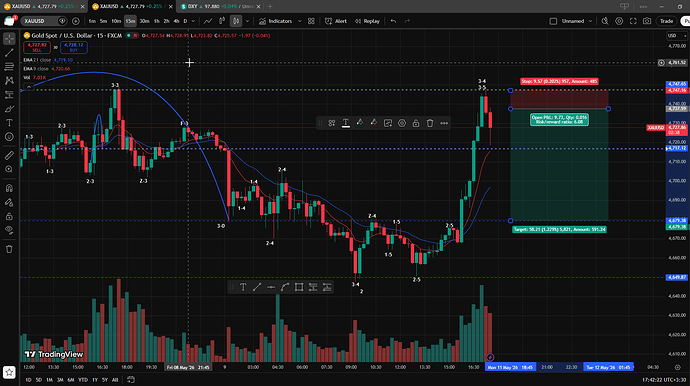
Task: Change text color in floating toolbar
Action: pos(346,123)
